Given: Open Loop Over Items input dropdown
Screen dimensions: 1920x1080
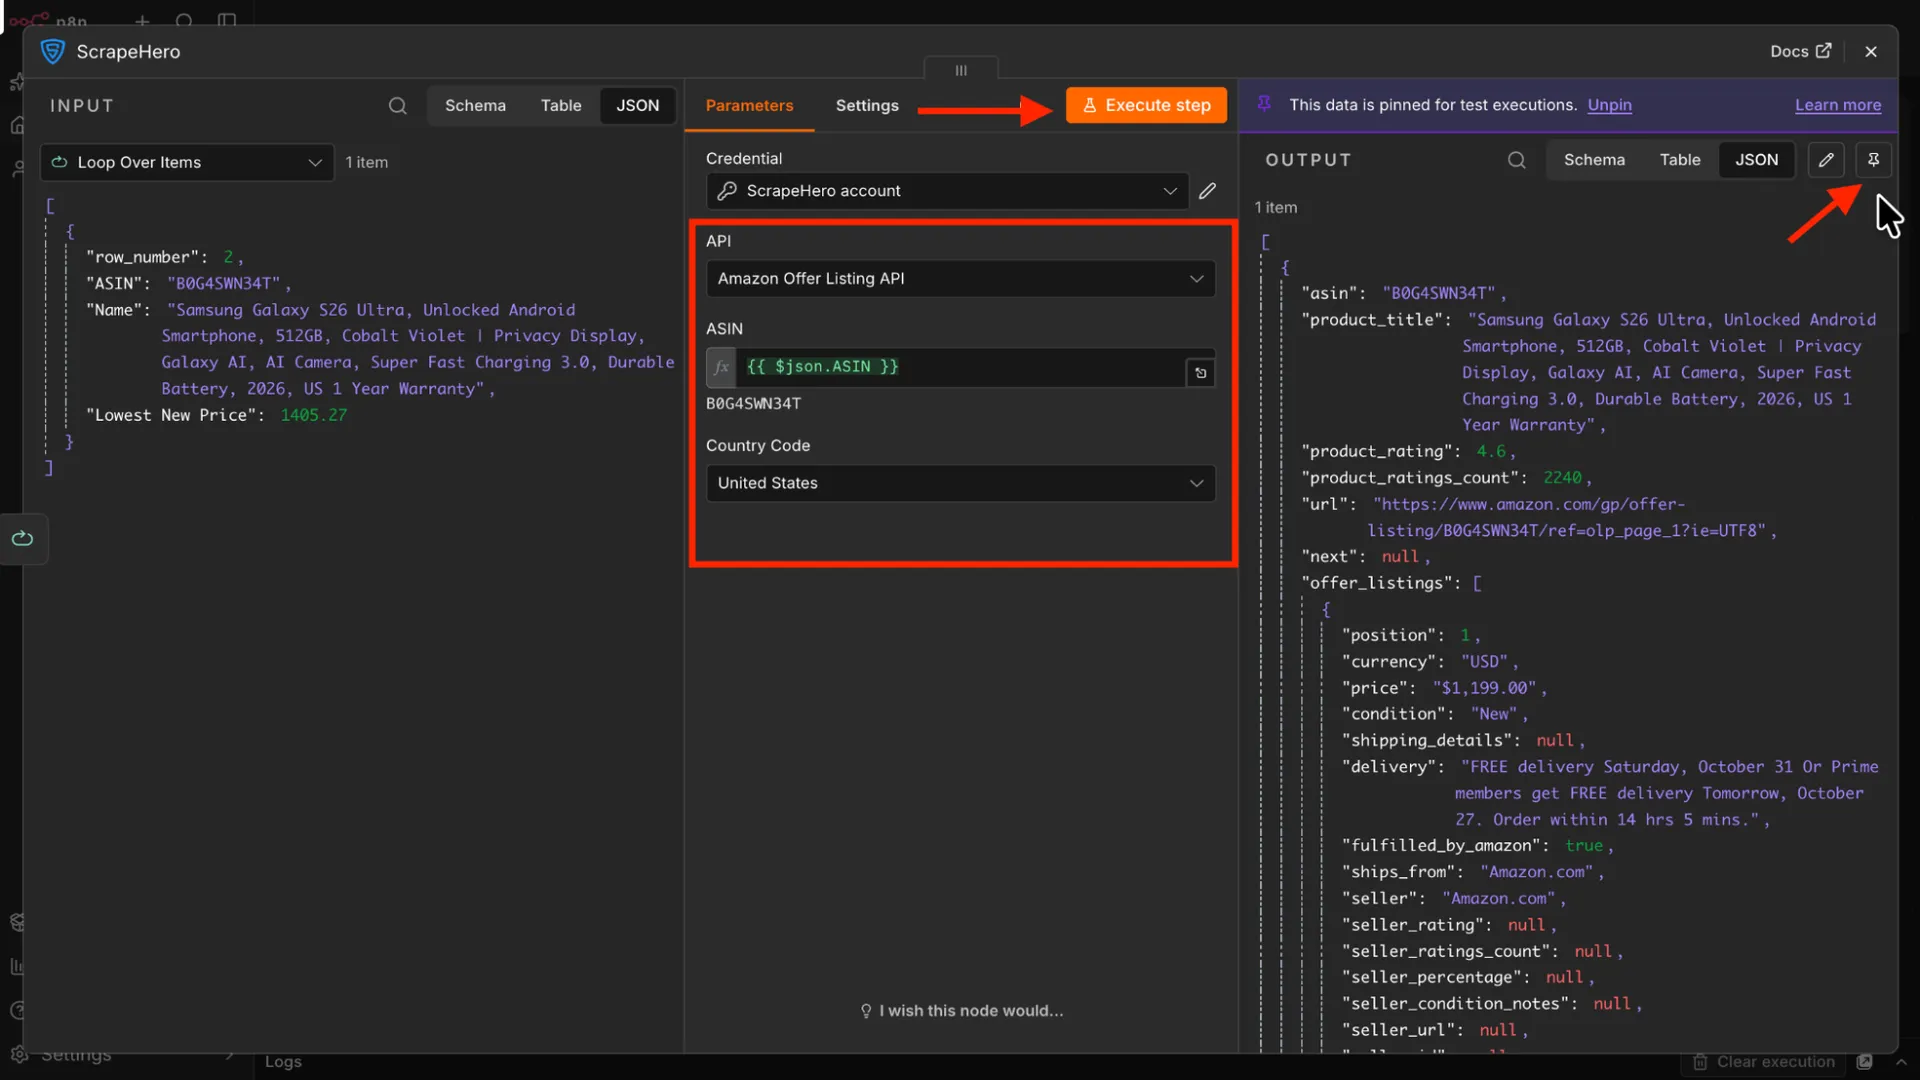Looking at the screenshot, I should 187,162.
